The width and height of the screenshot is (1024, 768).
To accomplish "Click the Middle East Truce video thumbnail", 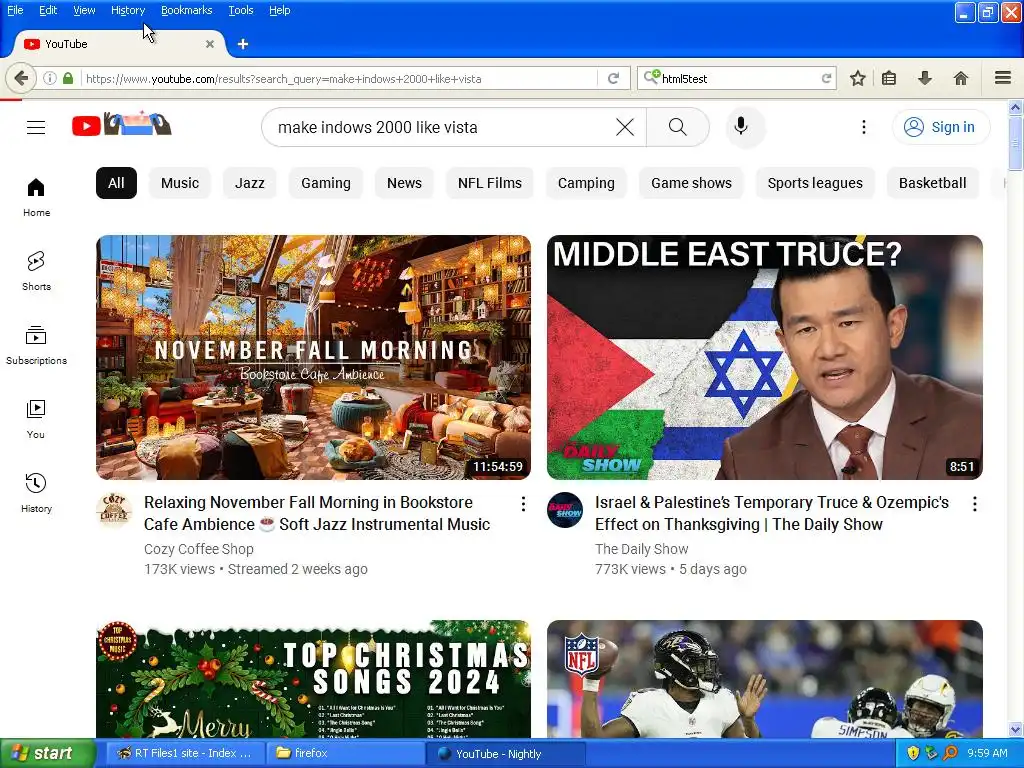I will [765, 357].
